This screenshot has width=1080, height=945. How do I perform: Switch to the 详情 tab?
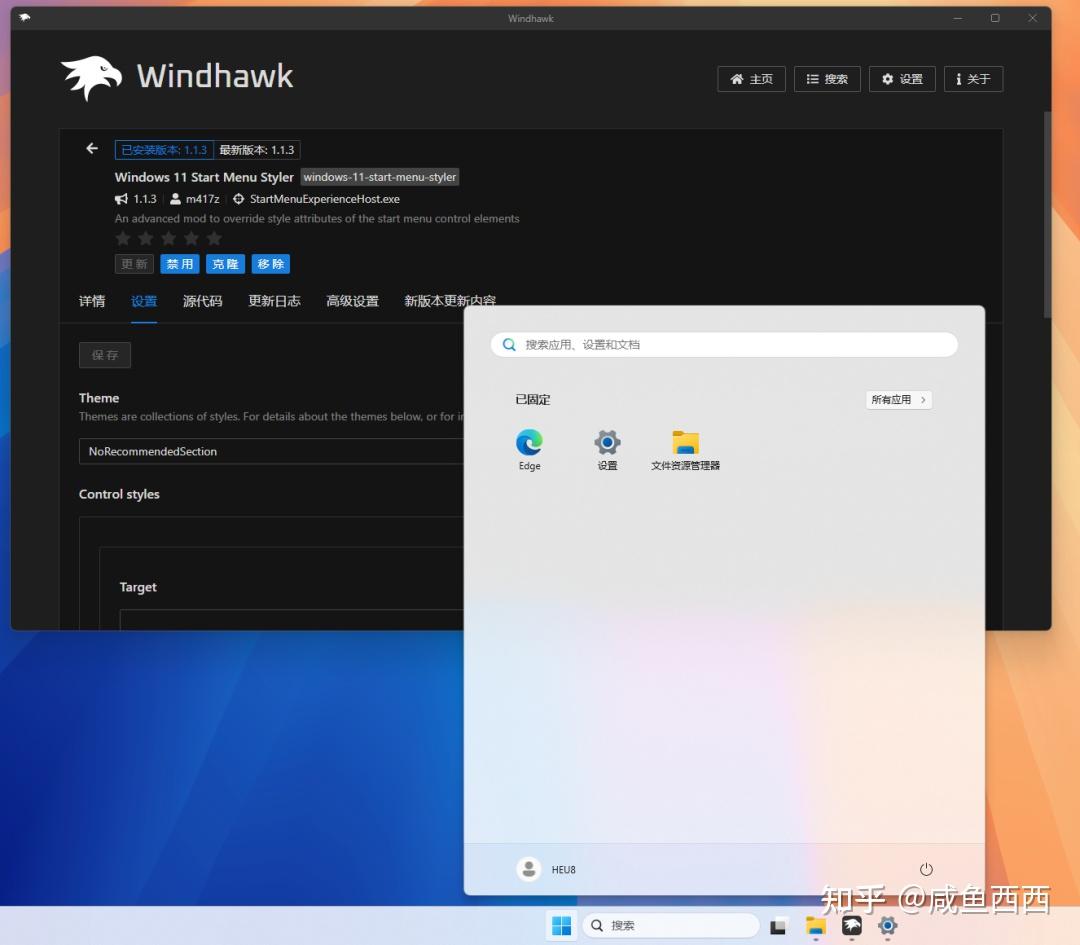click(92, 301)
